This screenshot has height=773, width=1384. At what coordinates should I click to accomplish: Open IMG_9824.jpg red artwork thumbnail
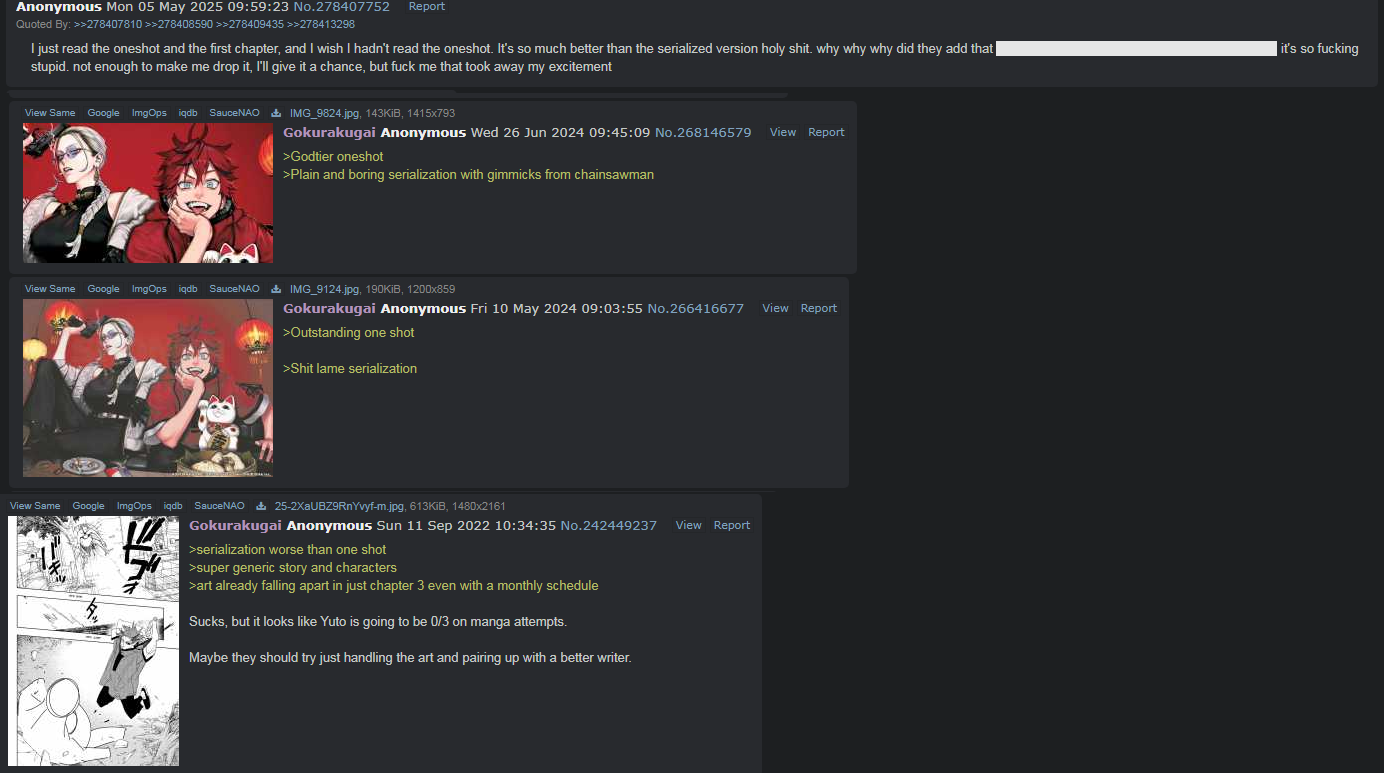coord(148,193)
